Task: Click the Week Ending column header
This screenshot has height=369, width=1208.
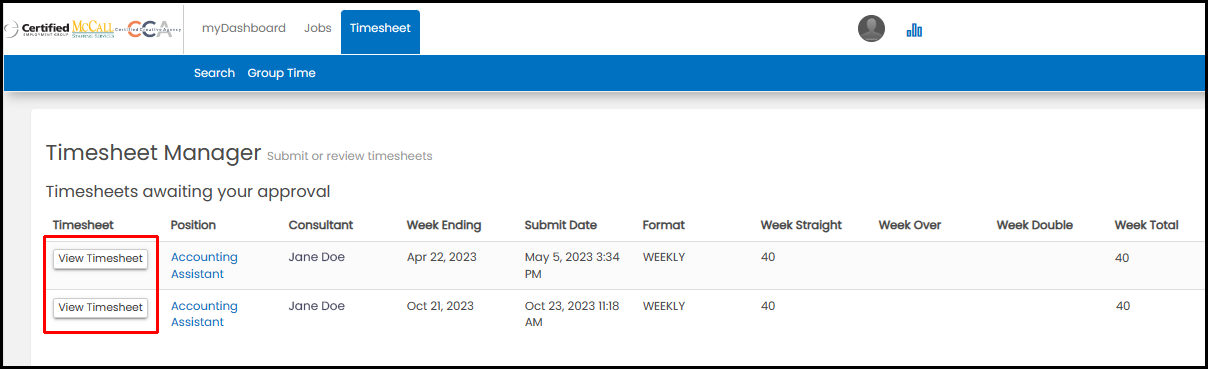Action: point(444,225)
